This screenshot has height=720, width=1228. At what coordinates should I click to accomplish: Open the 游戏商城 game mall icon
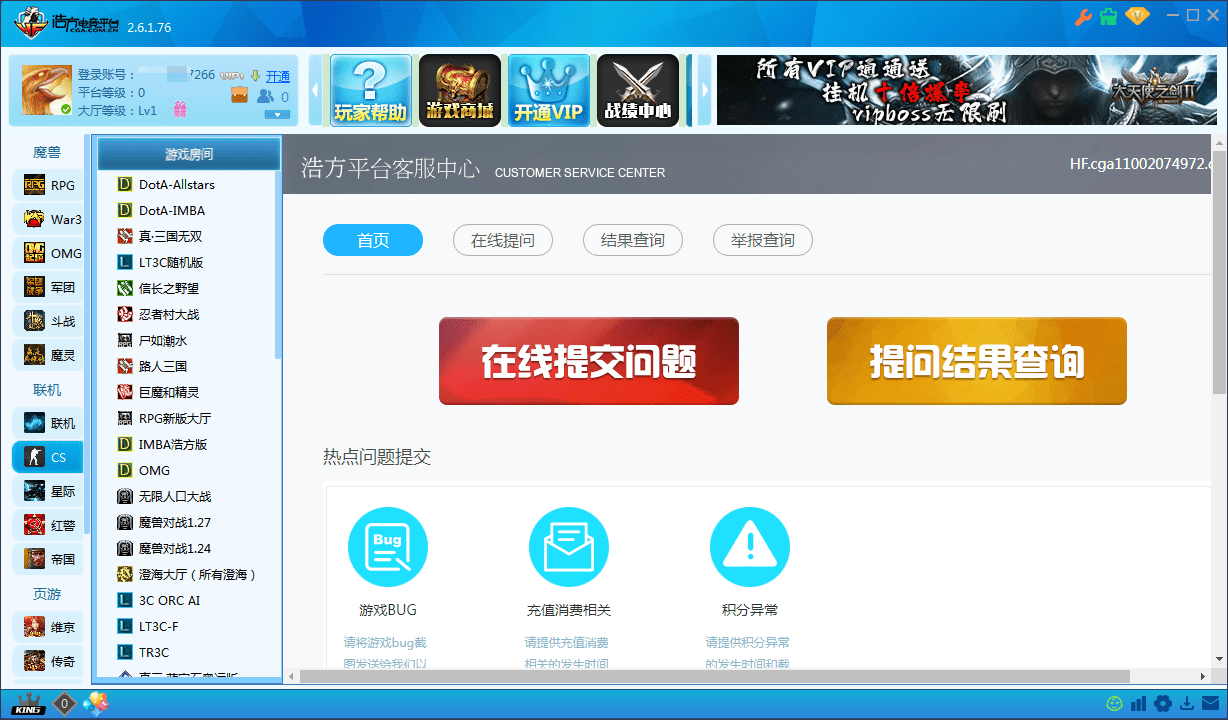[x=460, y=89]
